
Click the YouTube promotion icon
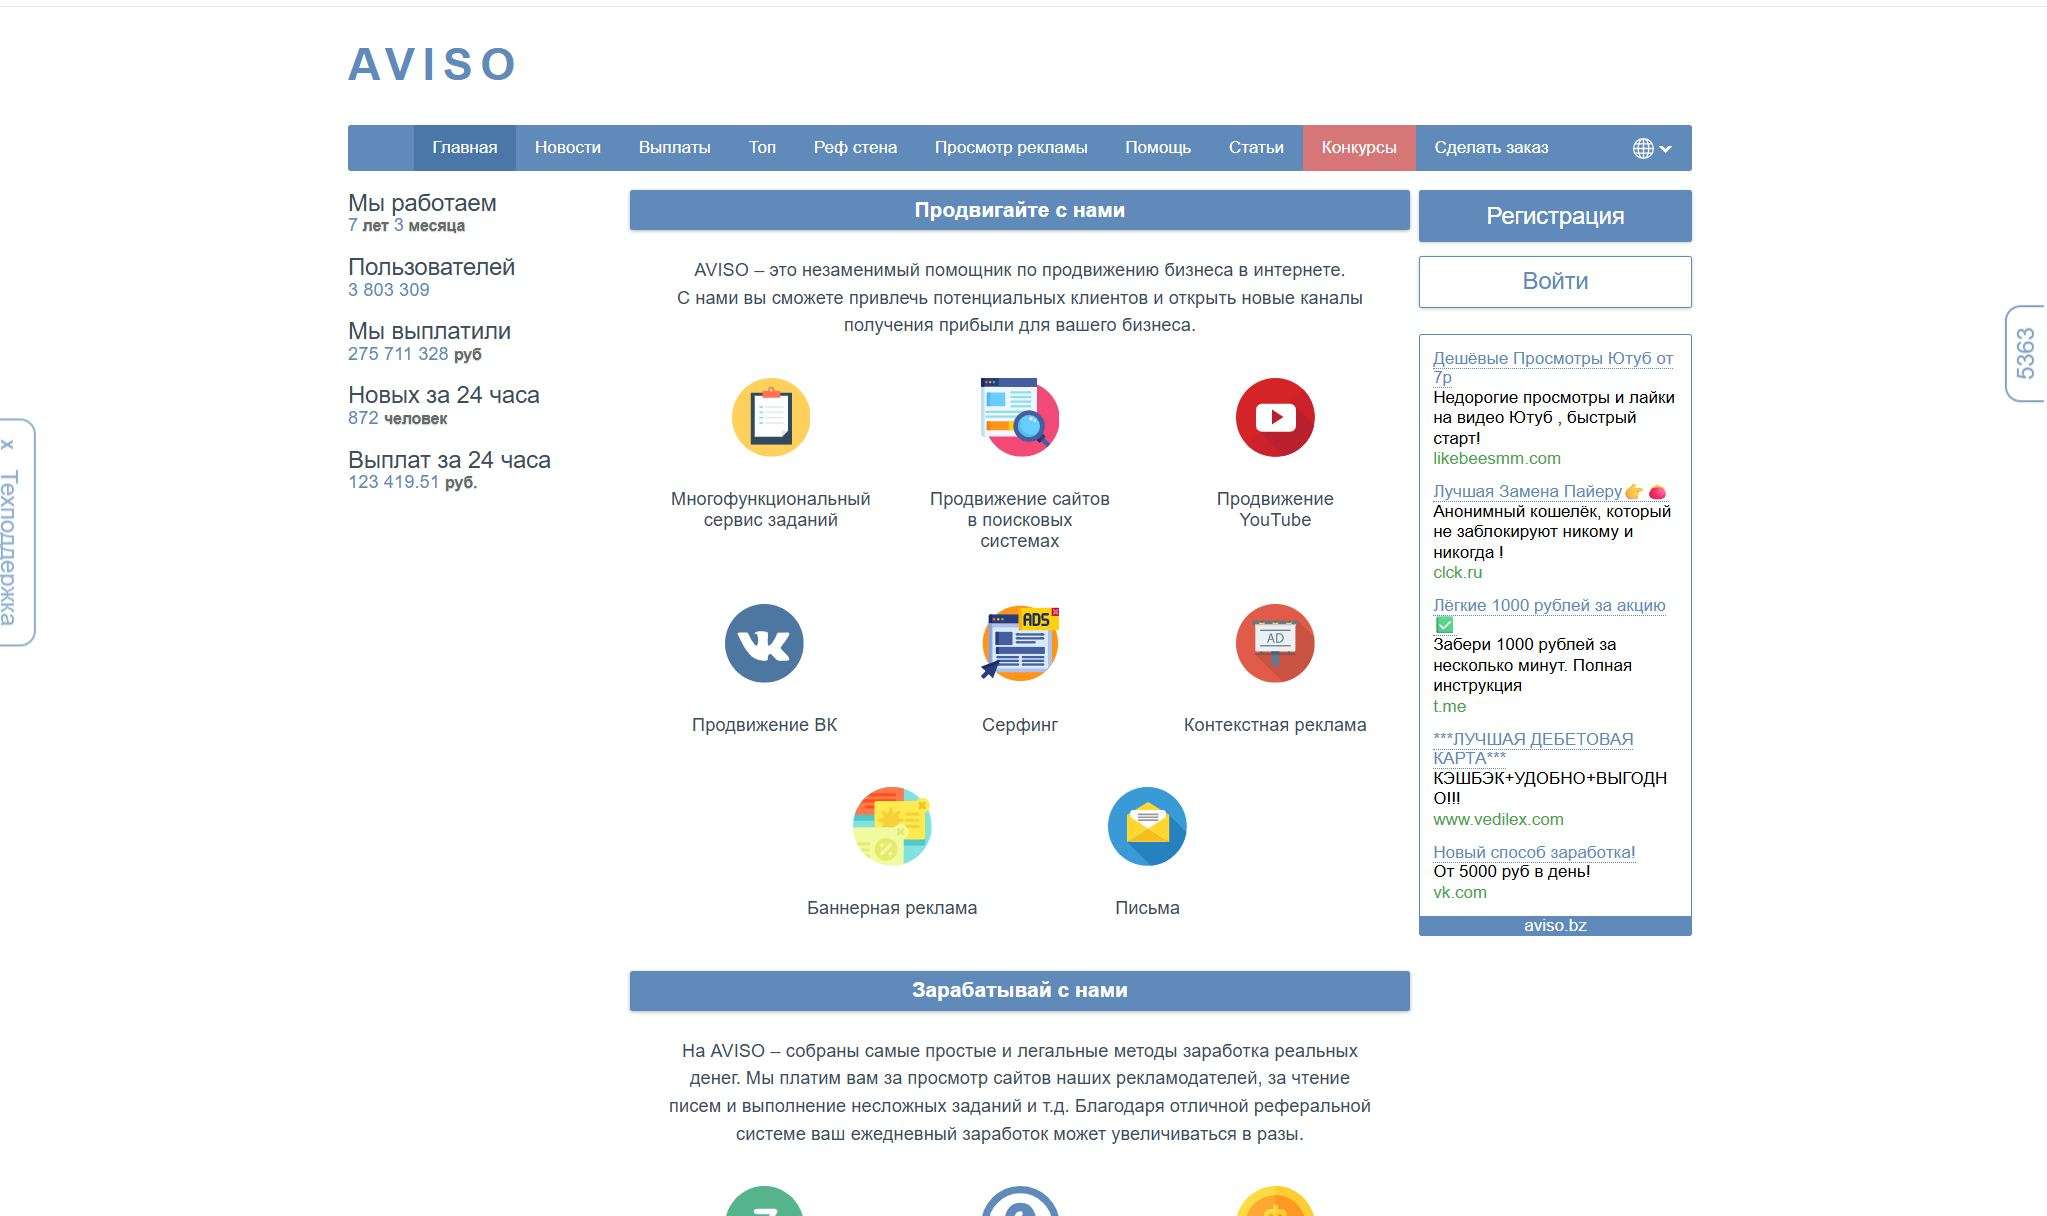[1274, 417]
